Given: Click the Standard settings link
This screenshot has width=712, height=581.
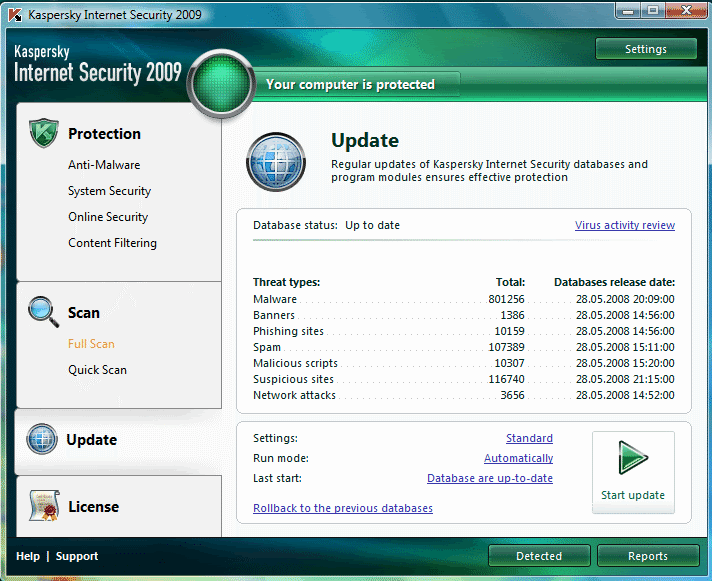Looking at the screenshot, I should click(529, 438).
